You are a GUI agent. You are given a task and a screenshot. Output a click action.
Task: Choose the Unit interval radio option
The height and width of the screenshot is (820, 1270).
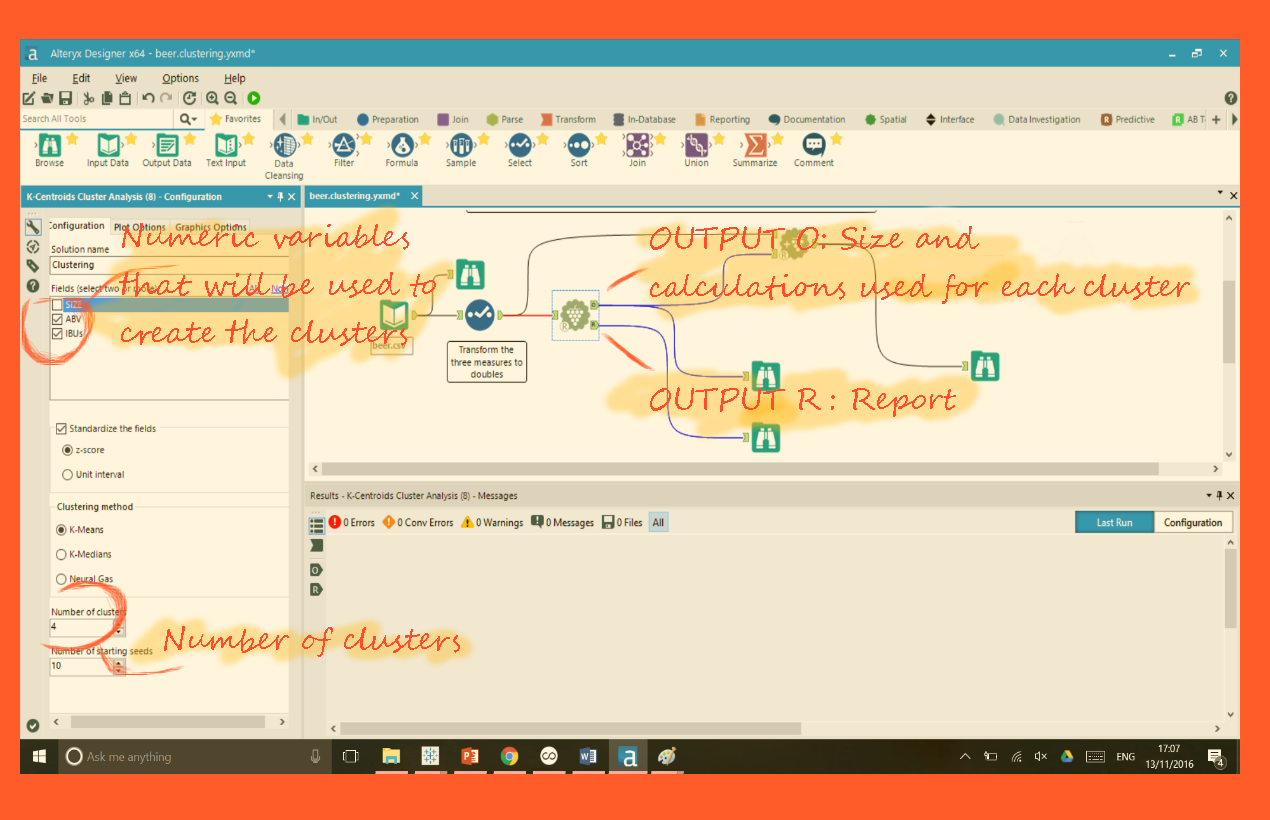point(68,475)
